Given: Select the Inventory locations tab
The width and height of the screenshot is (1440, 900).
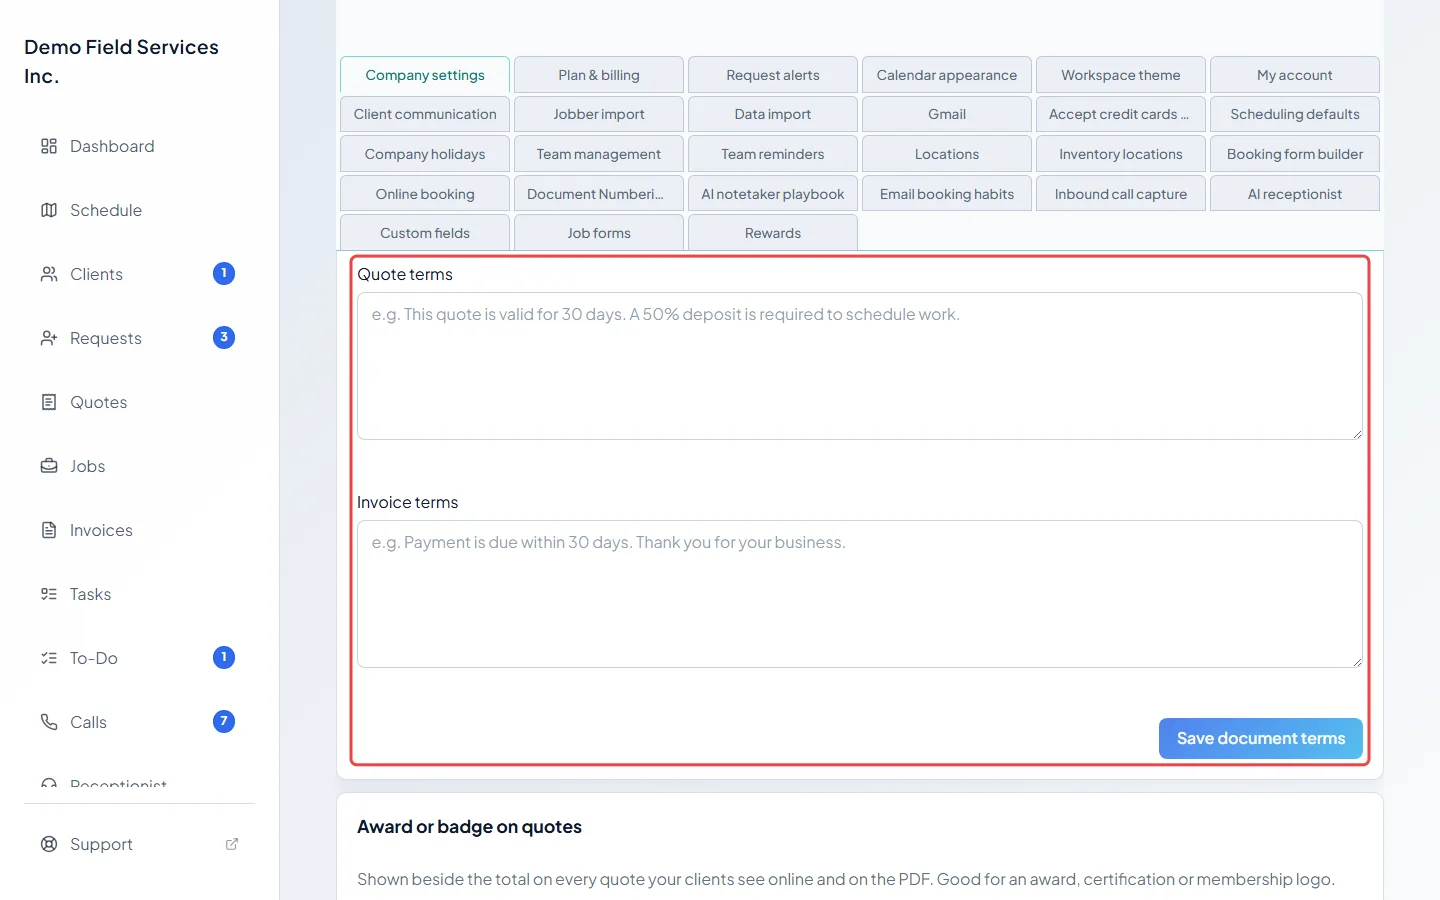Looking at the screenshot, I should tap(1121, 154).
